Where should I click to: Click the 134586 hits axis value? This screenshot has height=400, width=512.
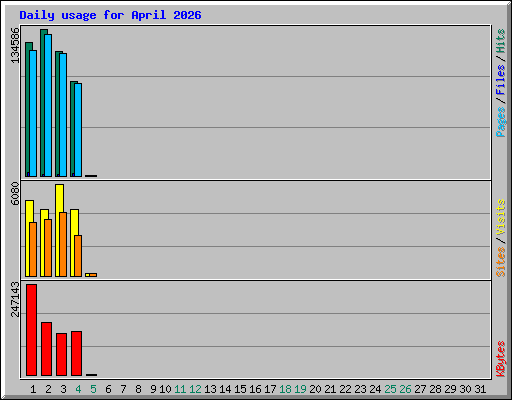(15, 45)
